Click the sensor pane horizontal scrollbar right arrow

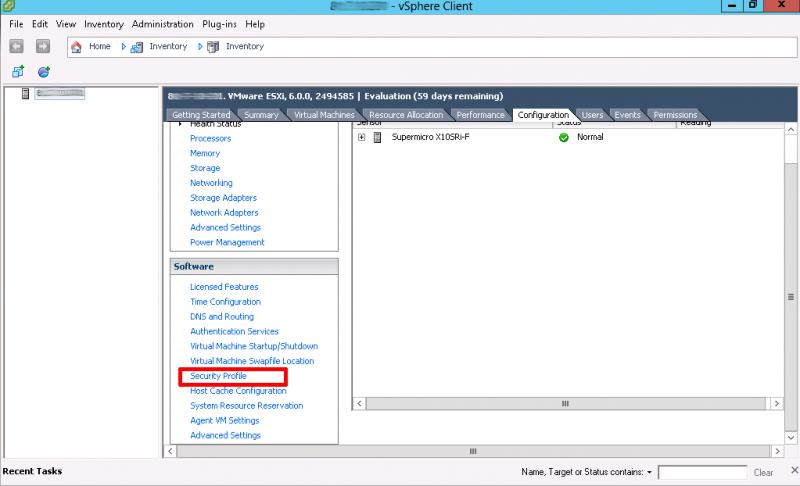pyautogui.click(x=777, y=403)
